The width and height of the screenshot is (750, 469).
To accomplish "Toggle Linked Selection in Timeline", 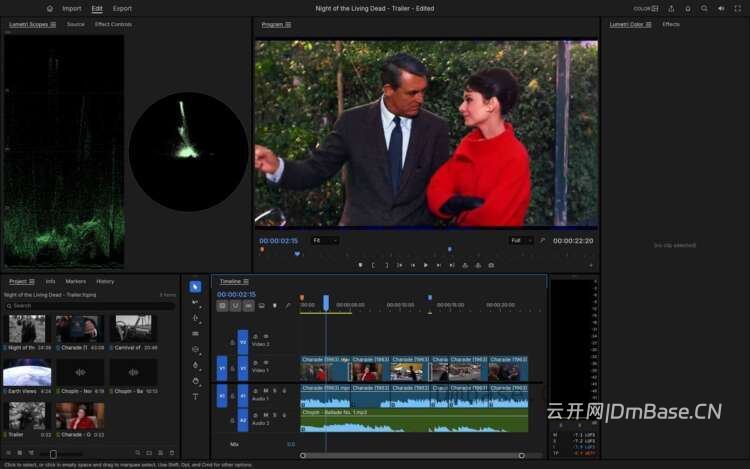I will tap(248, 305).
